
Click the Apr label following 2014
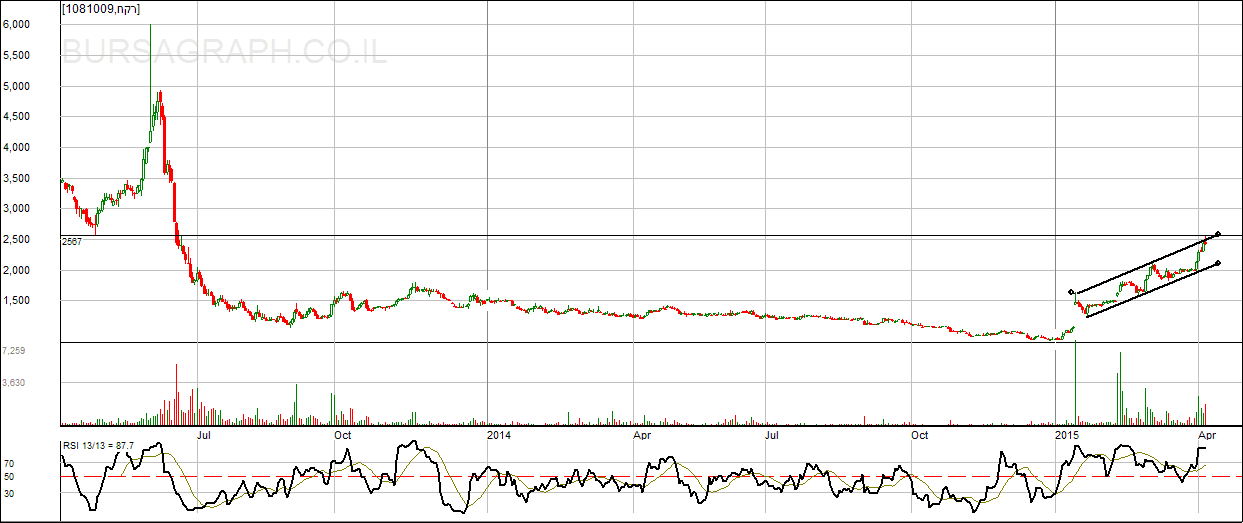click(x=643, y=435)
